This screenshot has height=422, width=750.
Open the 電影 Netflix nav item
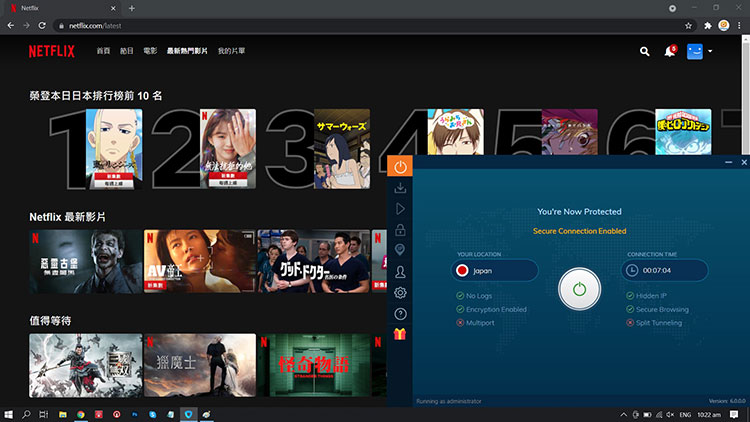(x=150, y=51)
